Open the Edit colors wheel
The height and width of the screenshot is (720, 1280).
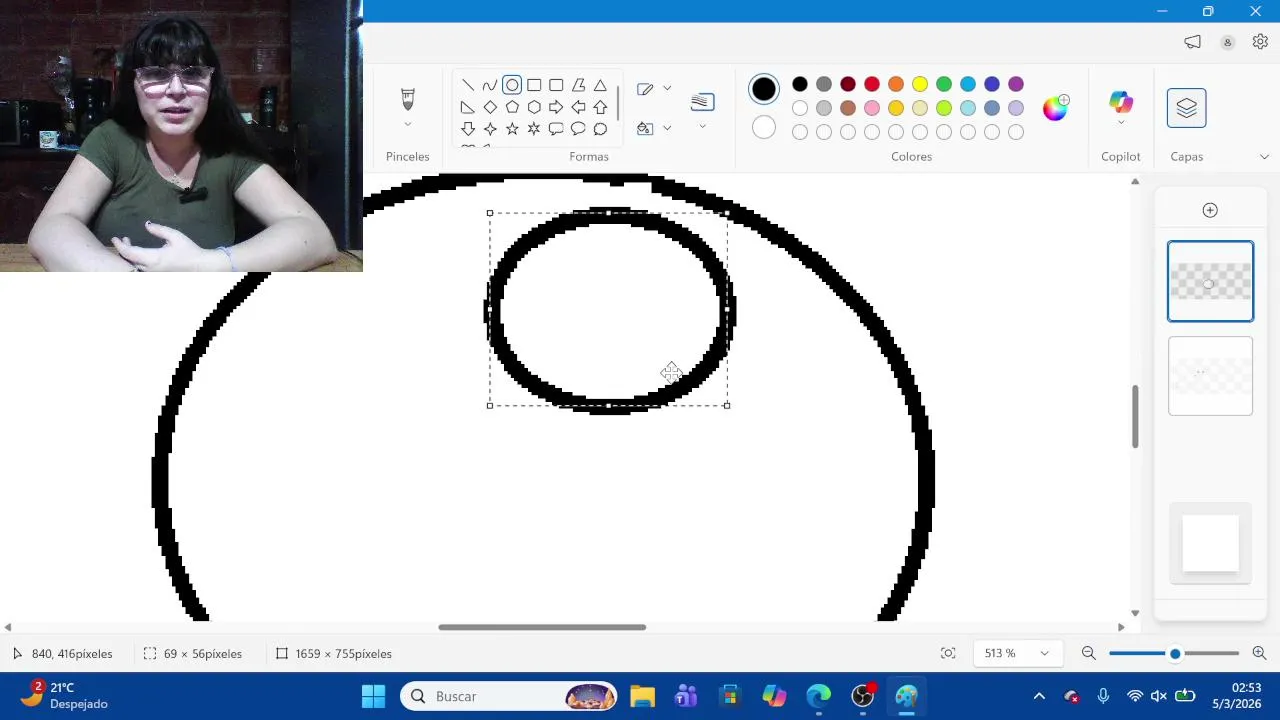click(1055, 108)
